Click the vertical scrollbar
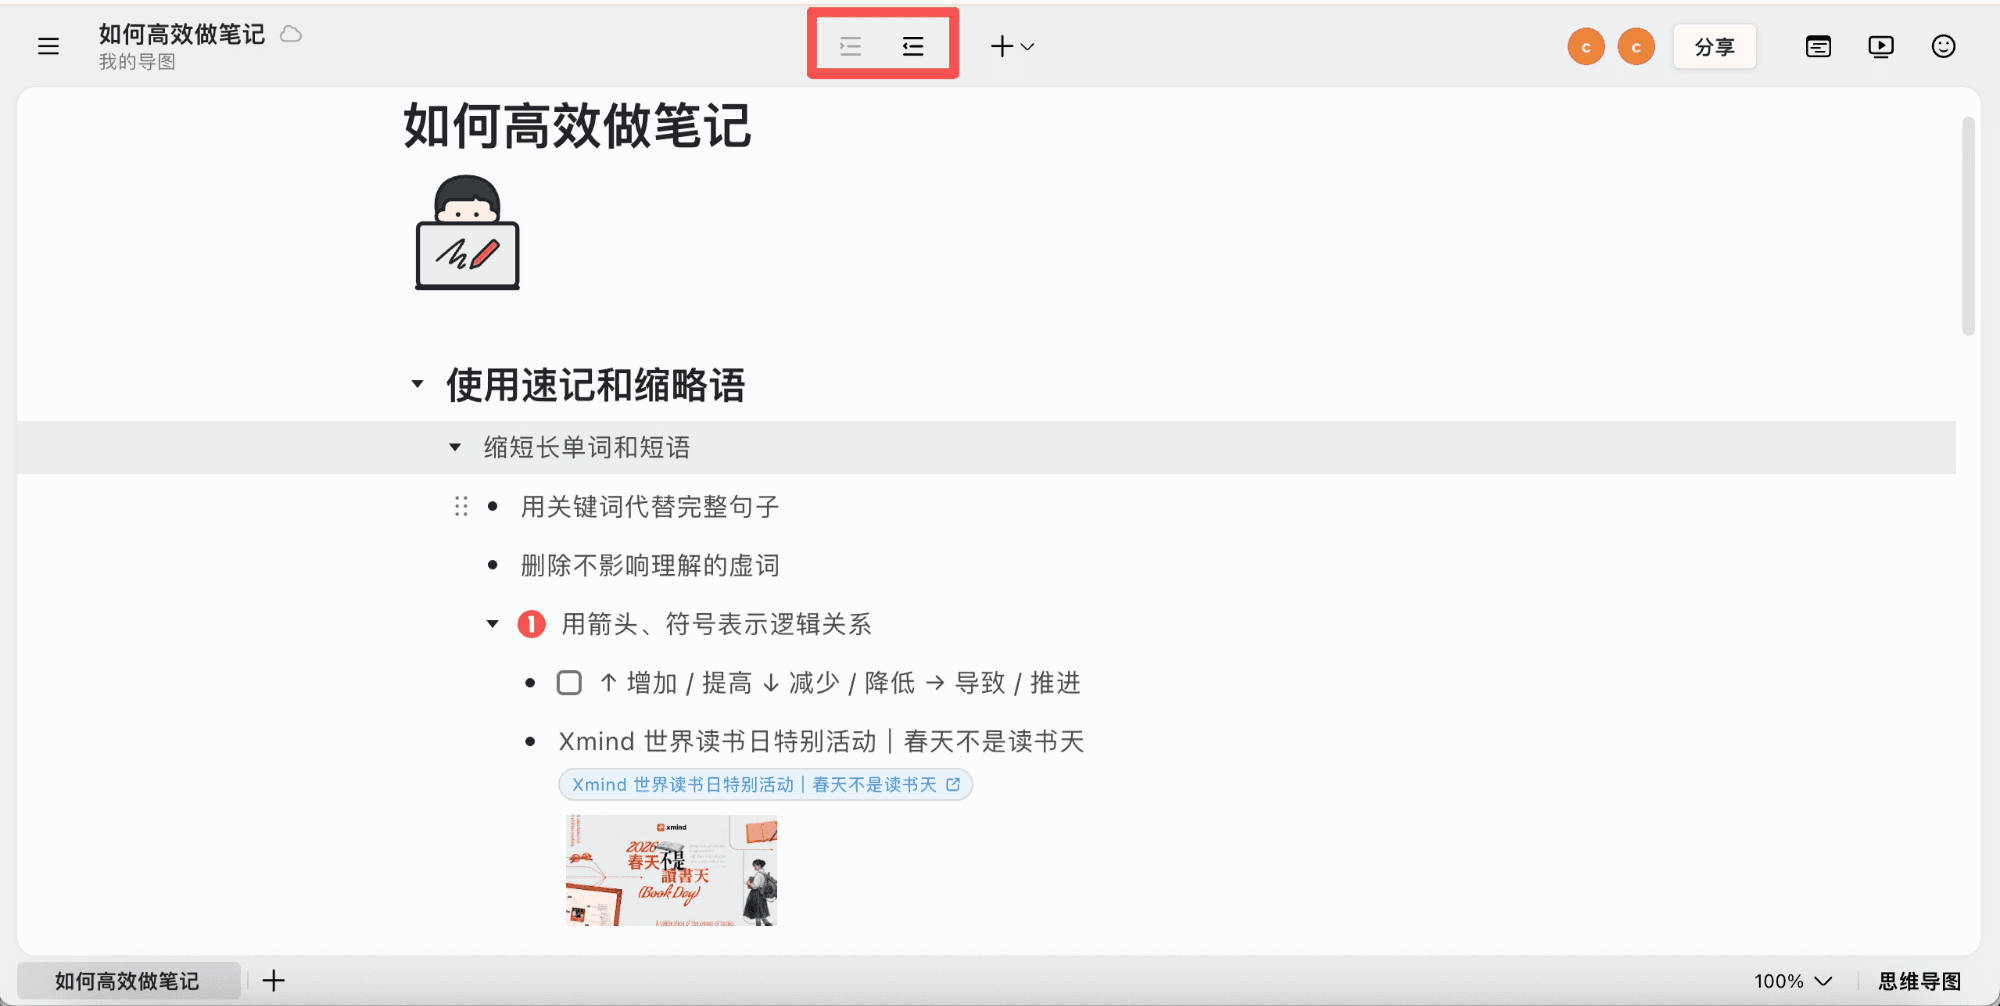Image resolution: width=2000 pixels, height=1006 pixels. point(1968,226)
